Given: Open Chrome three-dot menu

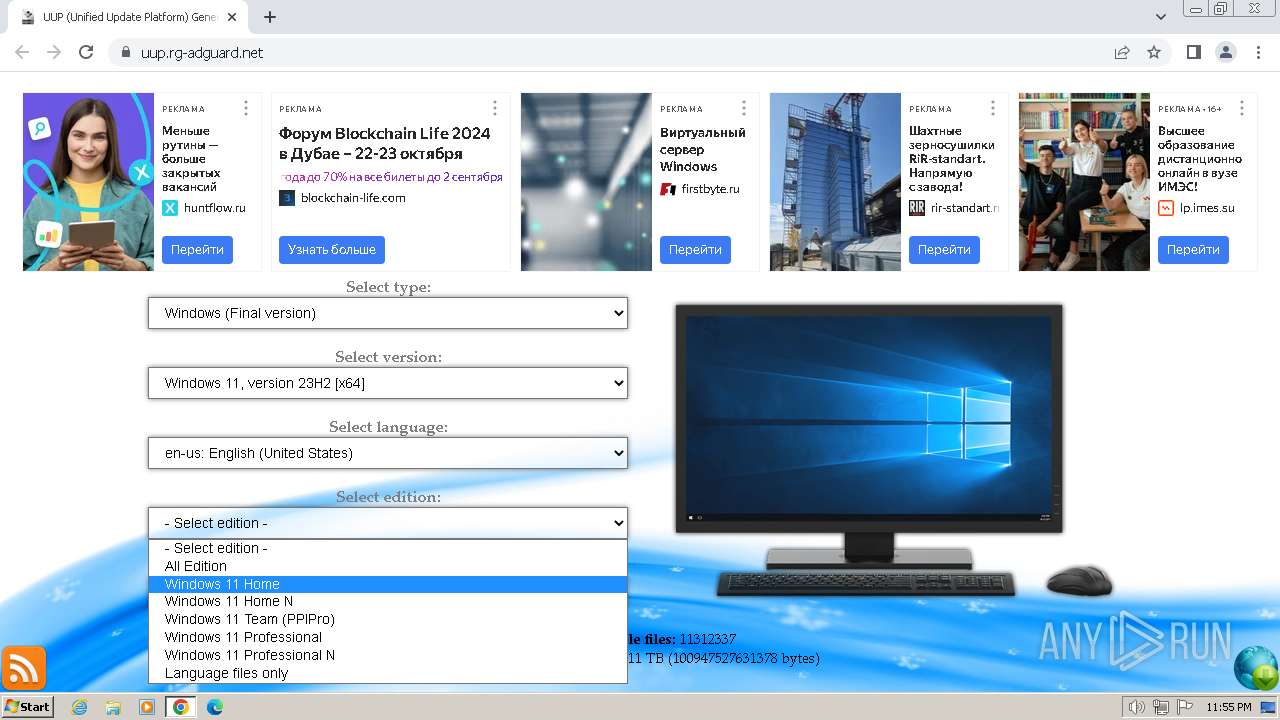Looking at the screenshot, I should pos(1257,52).
